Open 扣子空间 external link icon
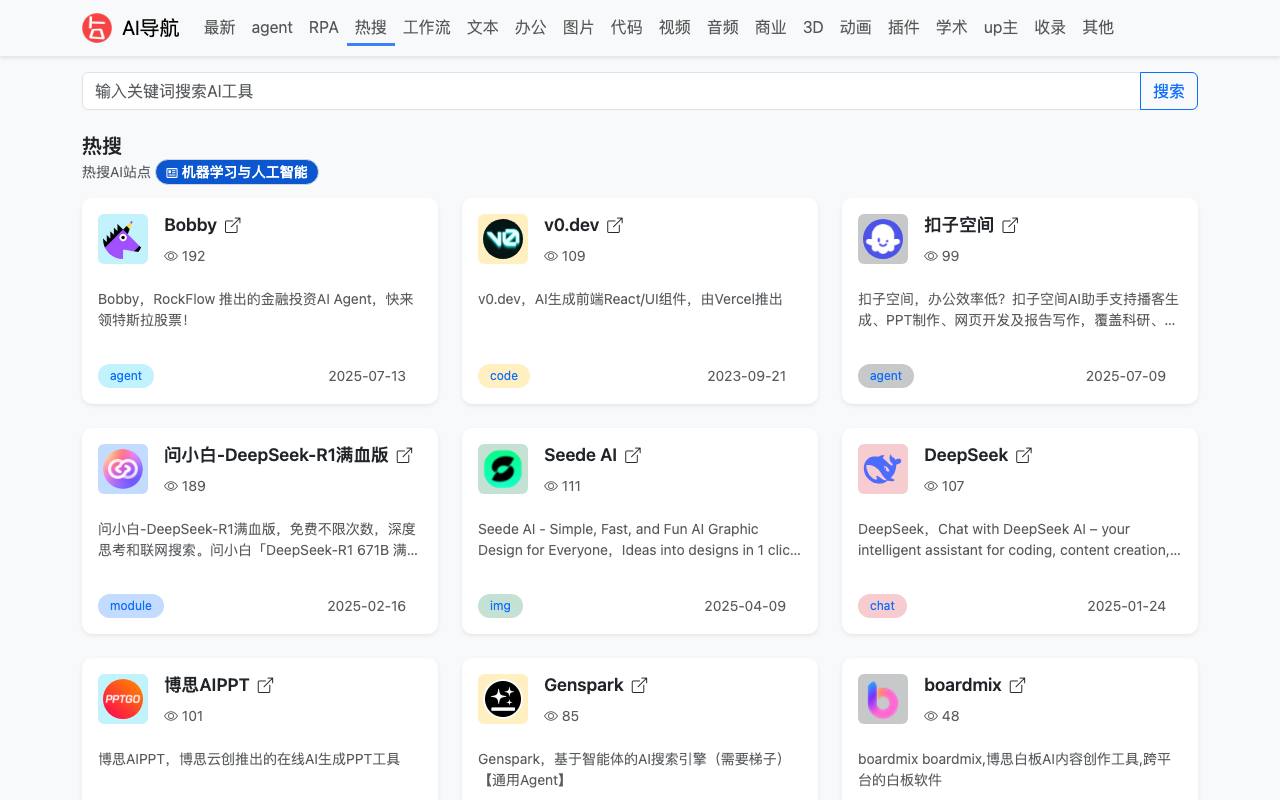1280x800 pixels. click(x=1010, y=225)
